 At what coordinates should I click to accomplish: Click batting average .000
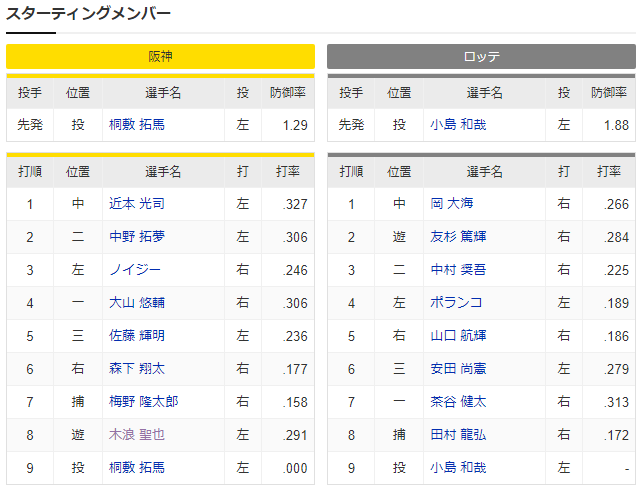[295, 468]
